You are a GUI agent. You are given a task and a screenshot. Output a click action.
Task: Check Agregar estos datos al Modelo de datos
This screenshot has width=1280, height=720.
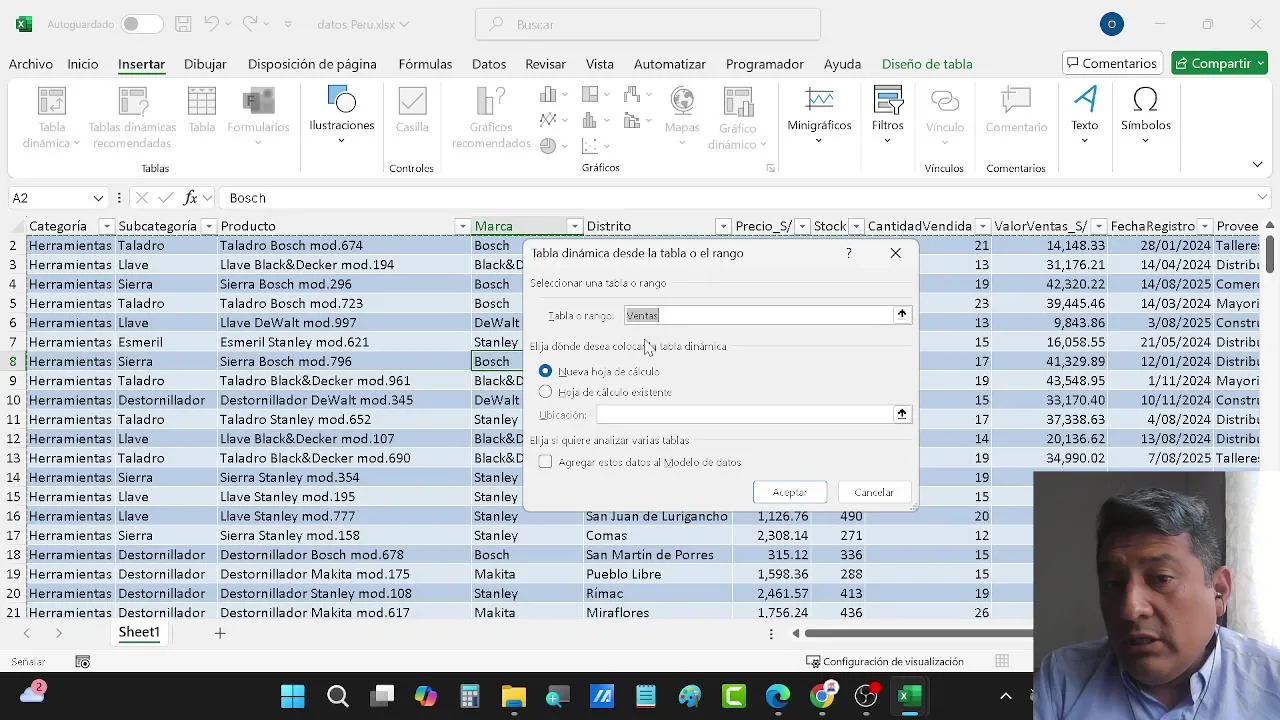545,462
